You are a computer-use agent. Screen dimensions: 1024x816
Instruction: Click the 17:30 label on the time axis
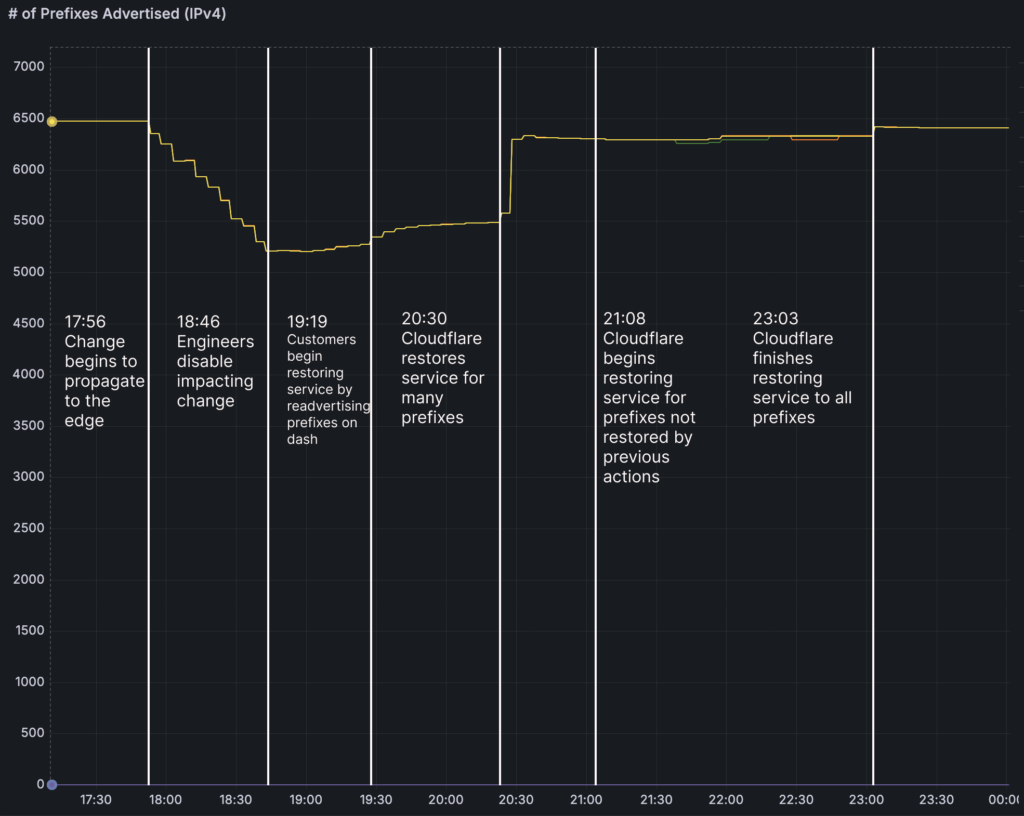coord(95,800)
